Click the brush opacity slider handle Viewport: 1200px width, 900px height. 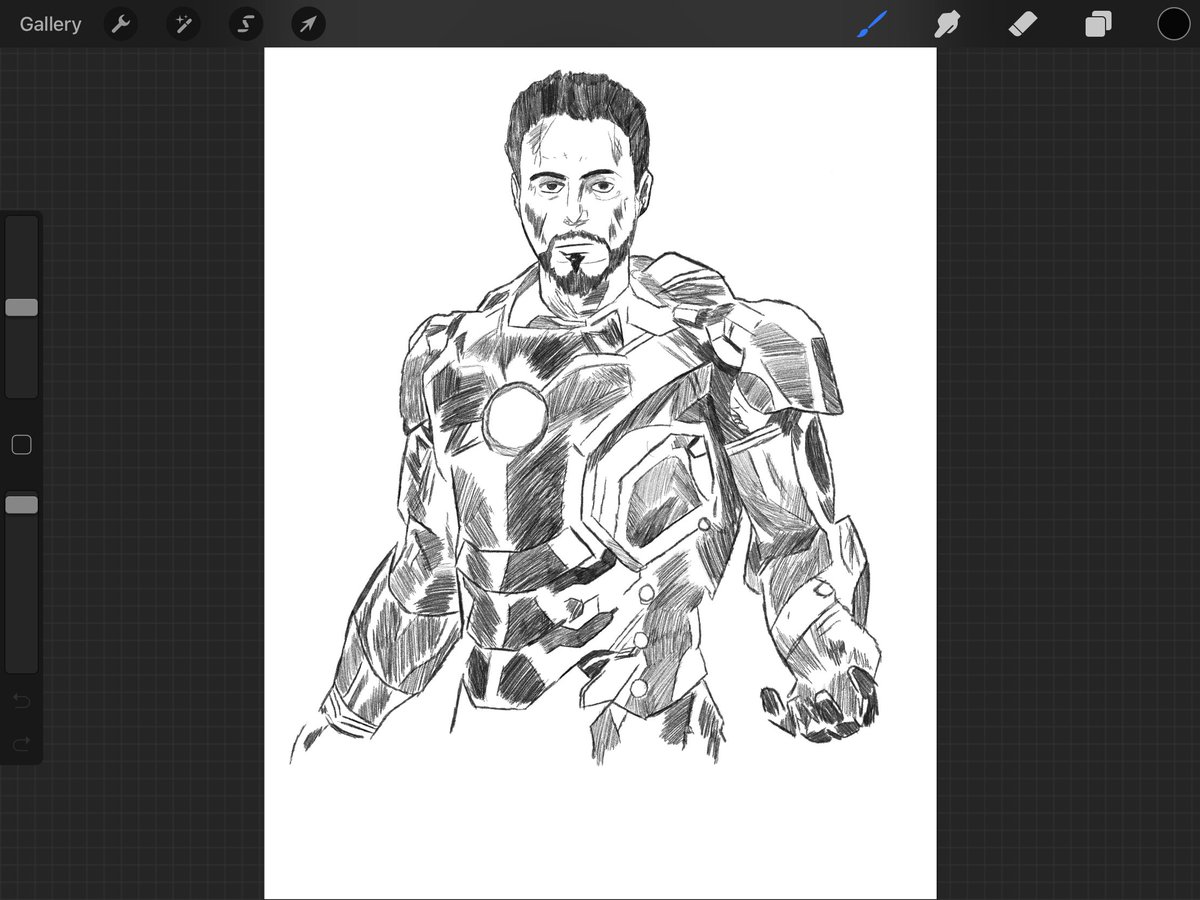pyautogui.click(x=21, y=505)
